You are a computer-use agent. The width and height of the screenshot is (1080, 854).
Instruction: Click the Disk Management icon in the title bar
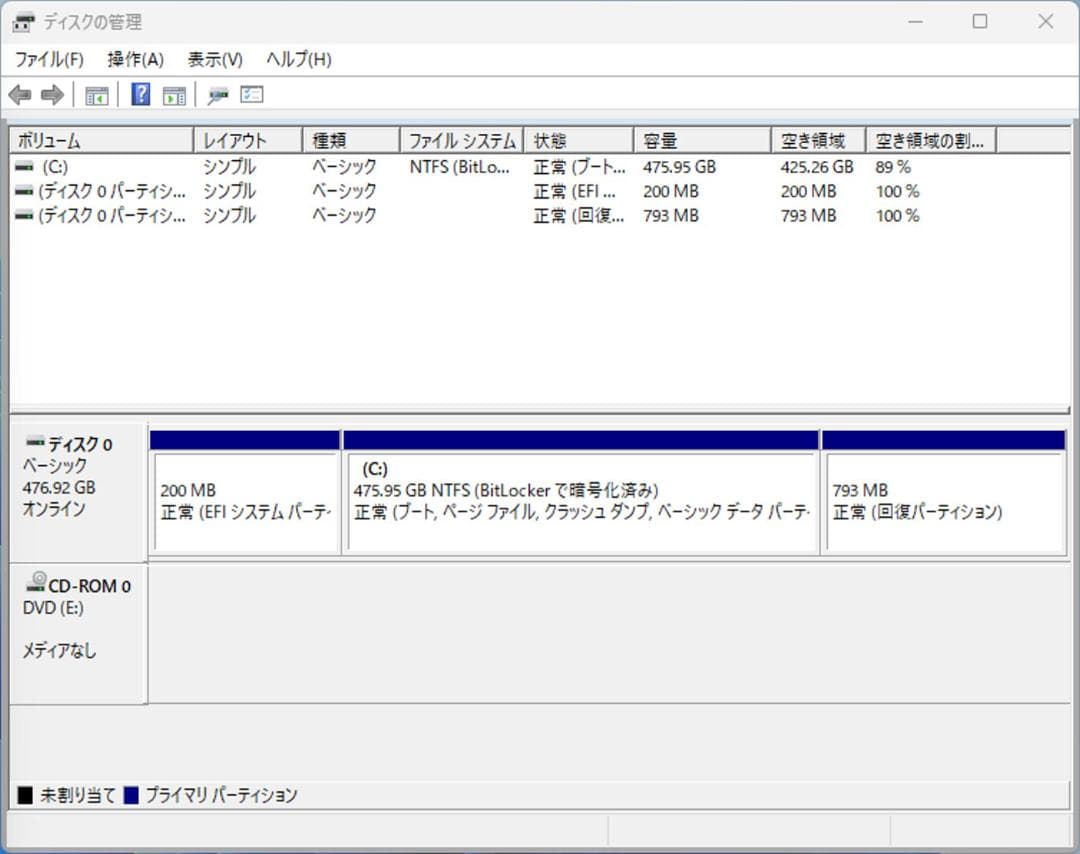22,20
